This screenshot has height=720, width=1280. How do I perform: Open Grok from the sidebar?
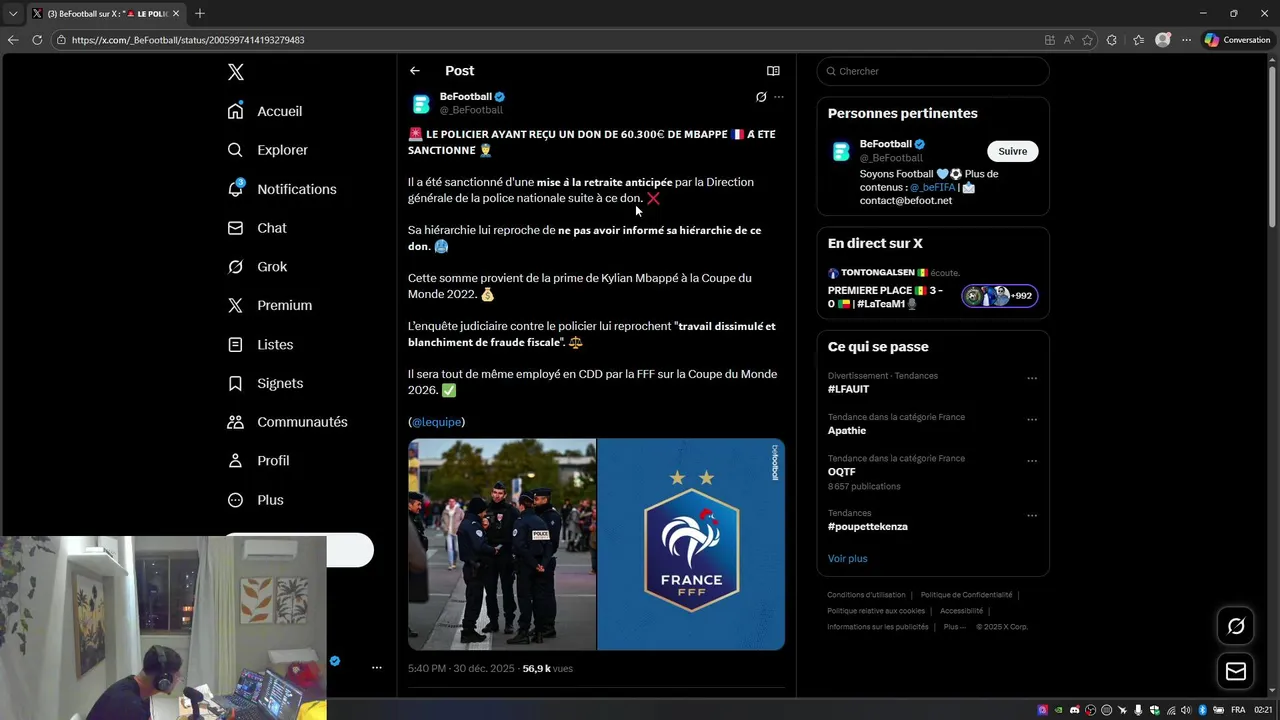[258, 267]
